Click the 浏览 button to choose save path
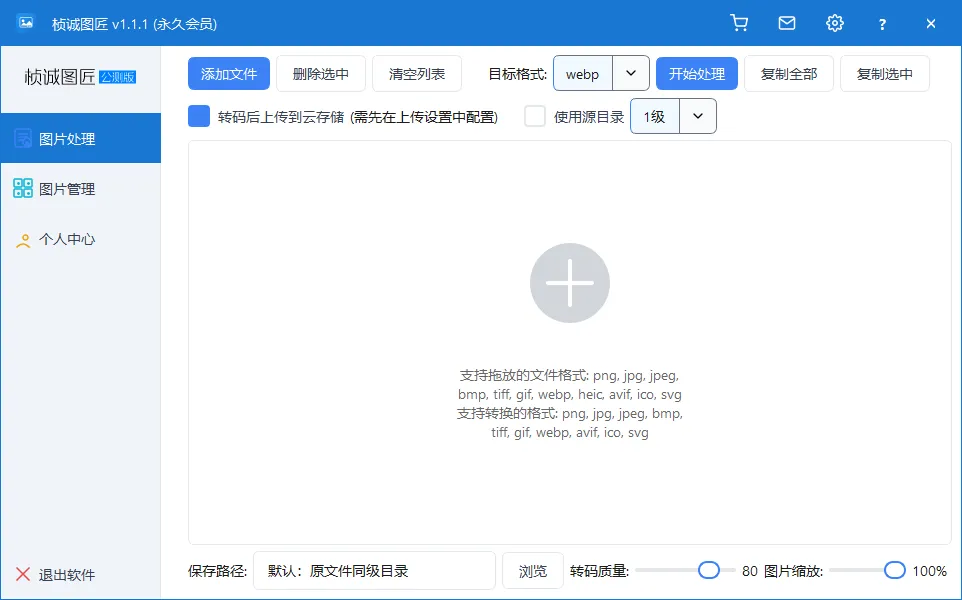The height and width of the screenshot is (600, 962). click(532, 570)
